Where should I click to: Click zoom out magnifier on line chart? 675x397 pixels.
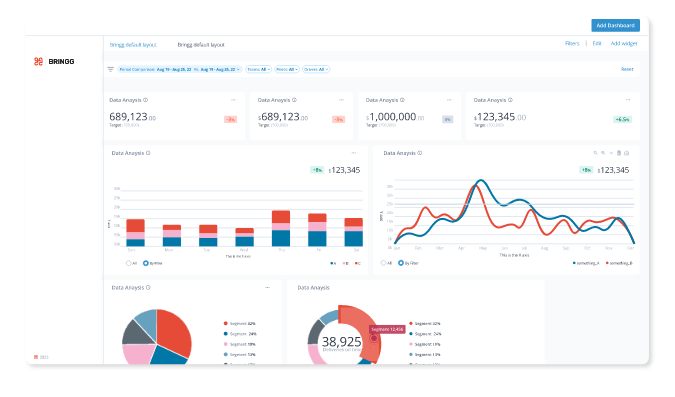(x=595, y=153)
